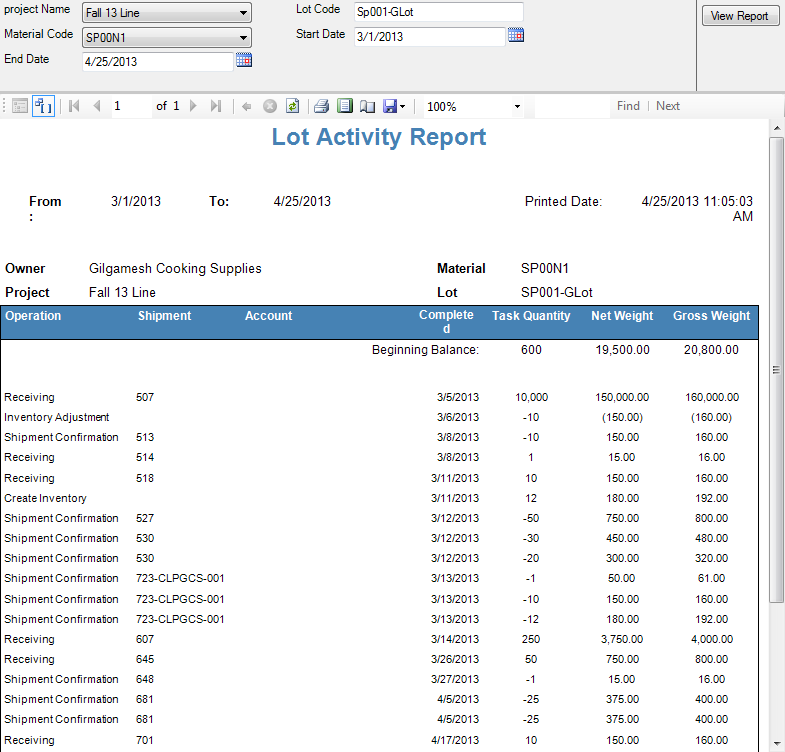Open page setup icon
The height and width of the screenshot is (752, 785).
367,107
